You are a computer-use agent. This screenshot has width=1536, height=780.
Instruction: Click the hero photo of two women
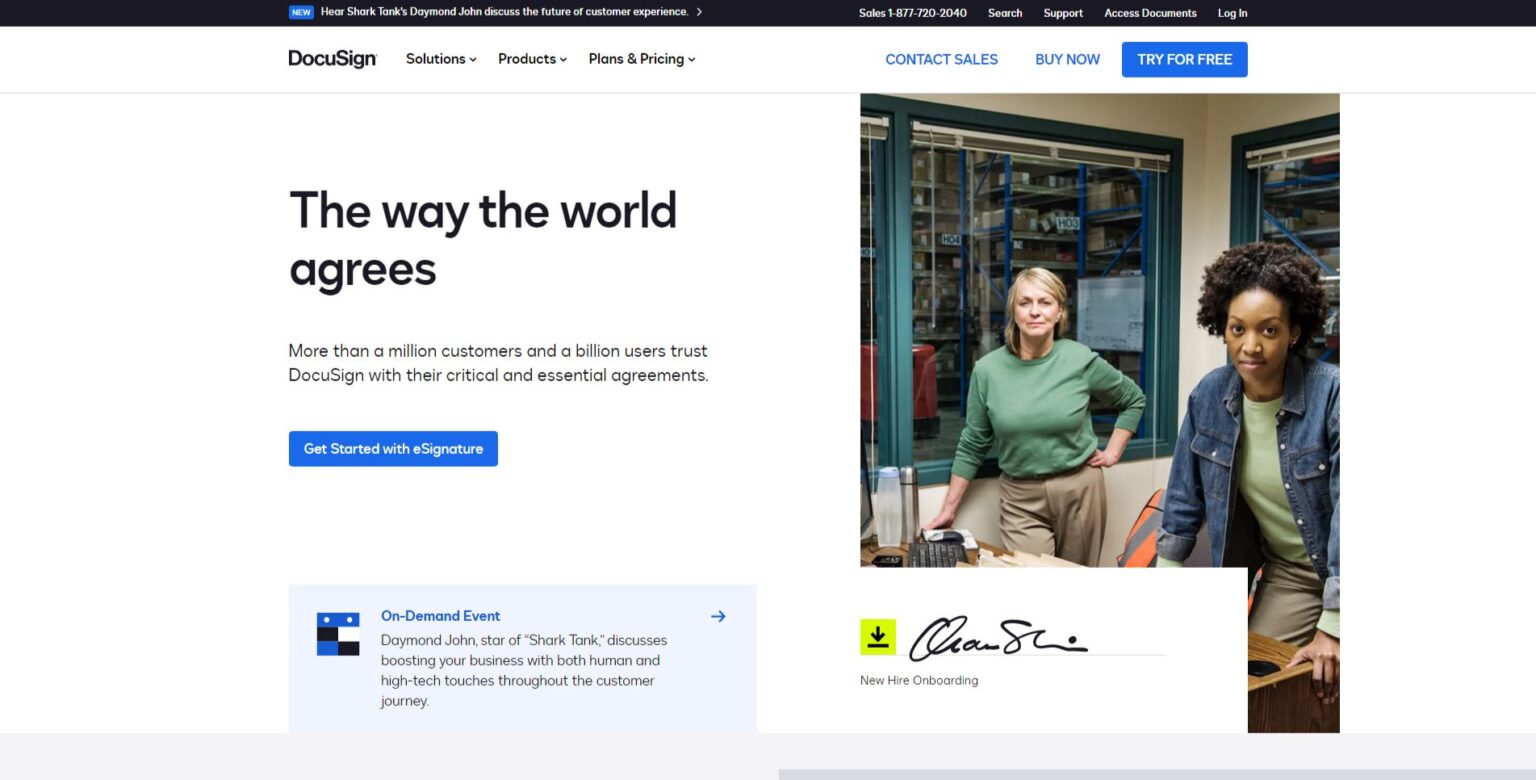pyautogui.click(x=1099, y=330)
